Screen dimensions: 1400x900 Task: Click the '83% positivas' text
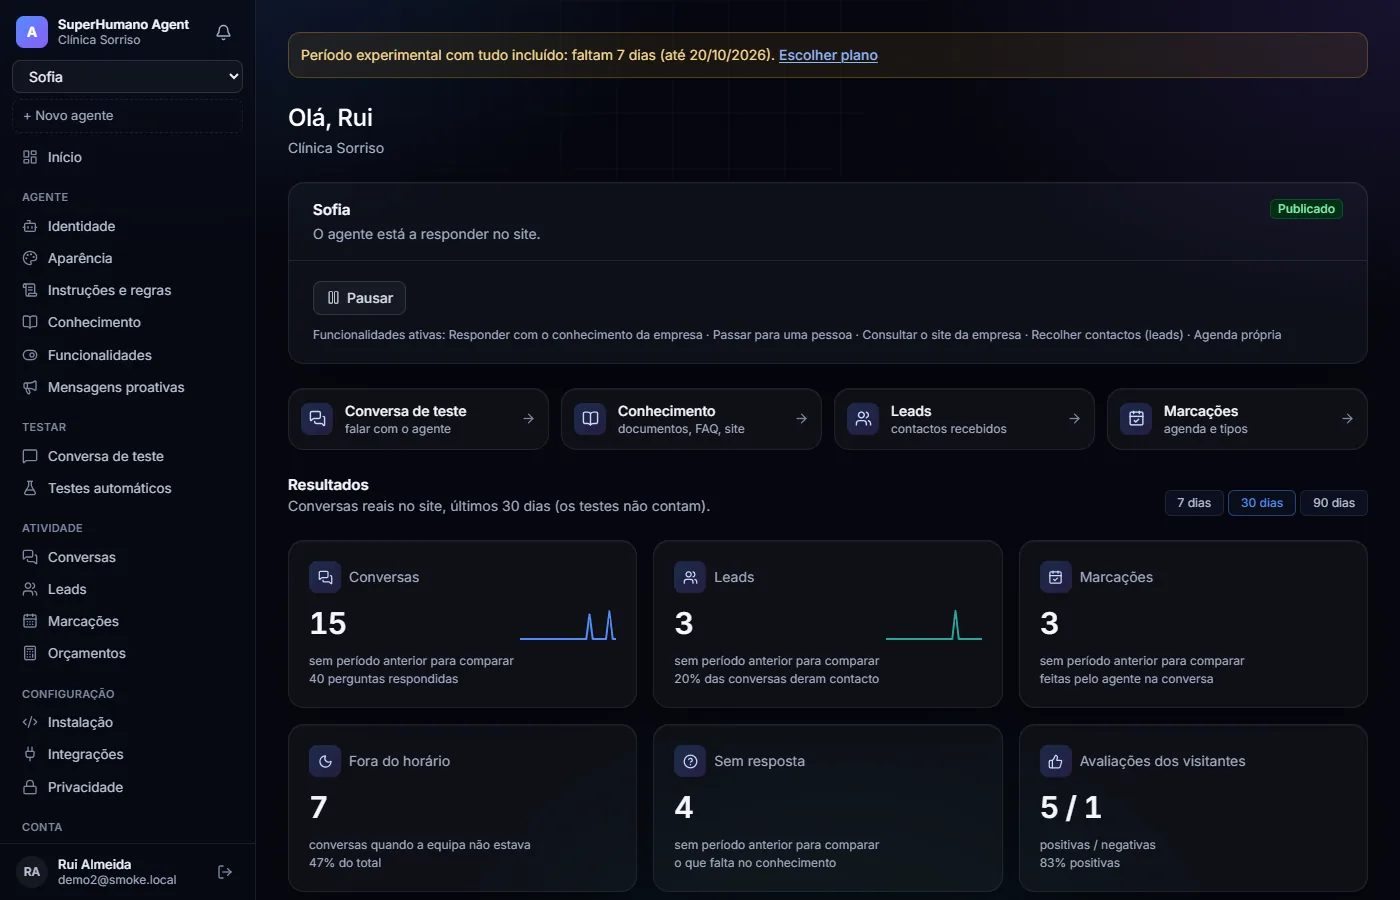(x=1080, y=863)
